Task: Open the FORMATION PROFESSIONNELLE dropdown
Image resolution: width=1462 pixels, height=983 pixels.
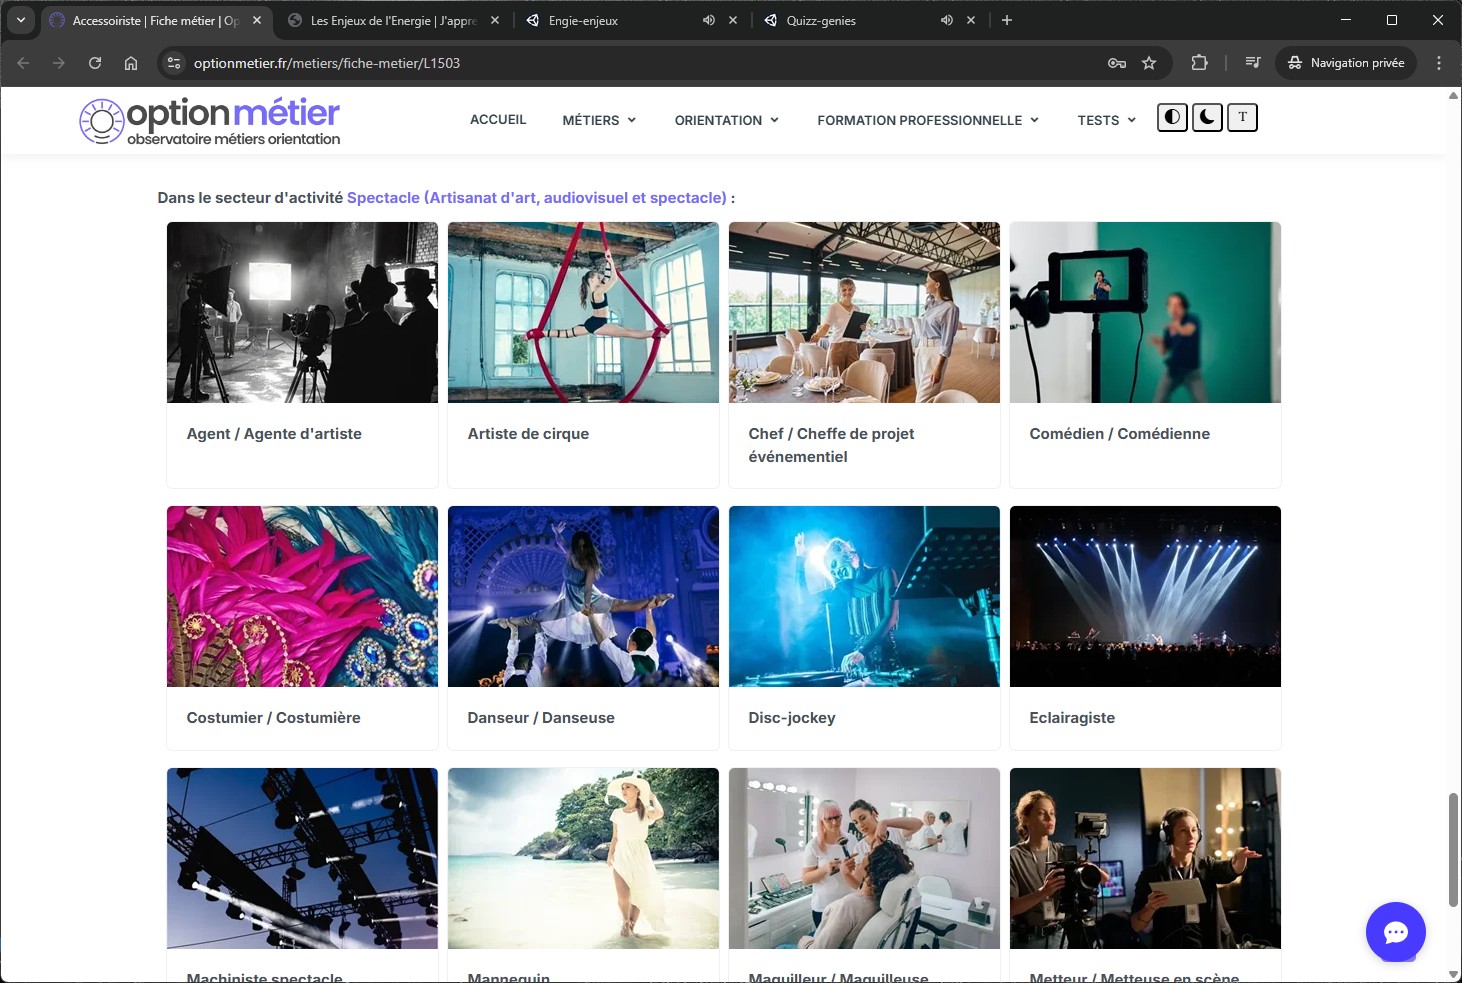Action: click(927, 120)
